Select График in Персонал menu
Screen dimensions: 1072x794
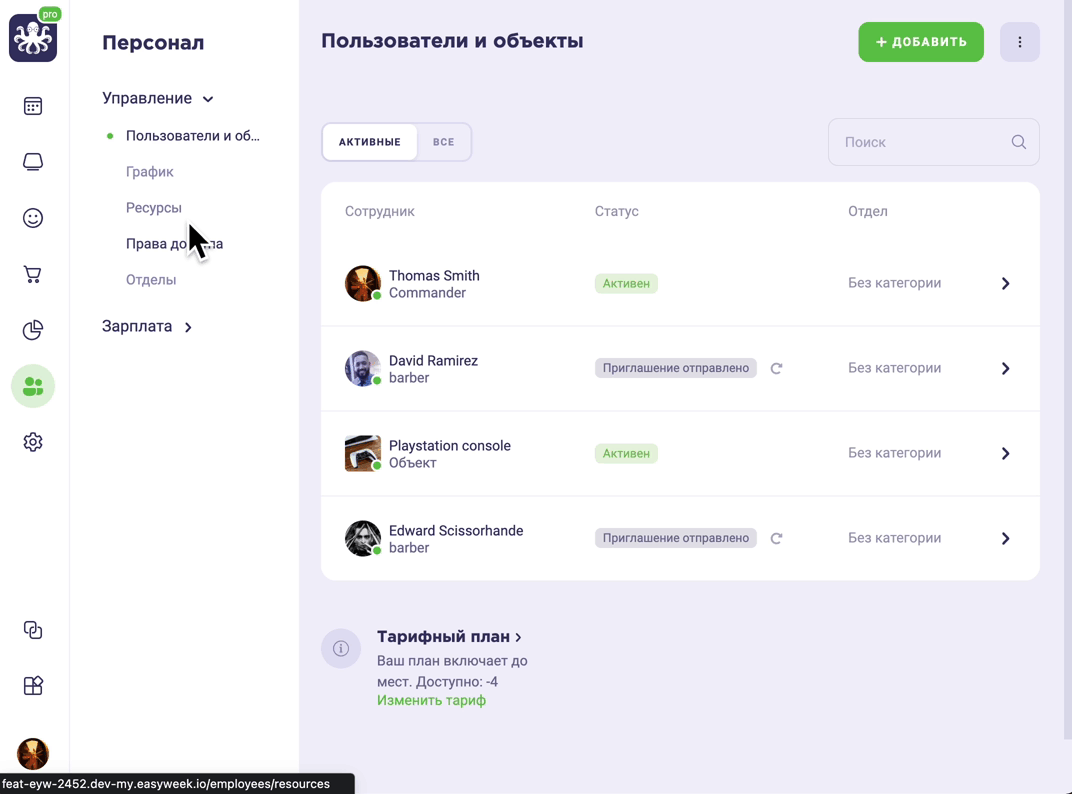tap(150, 172)
